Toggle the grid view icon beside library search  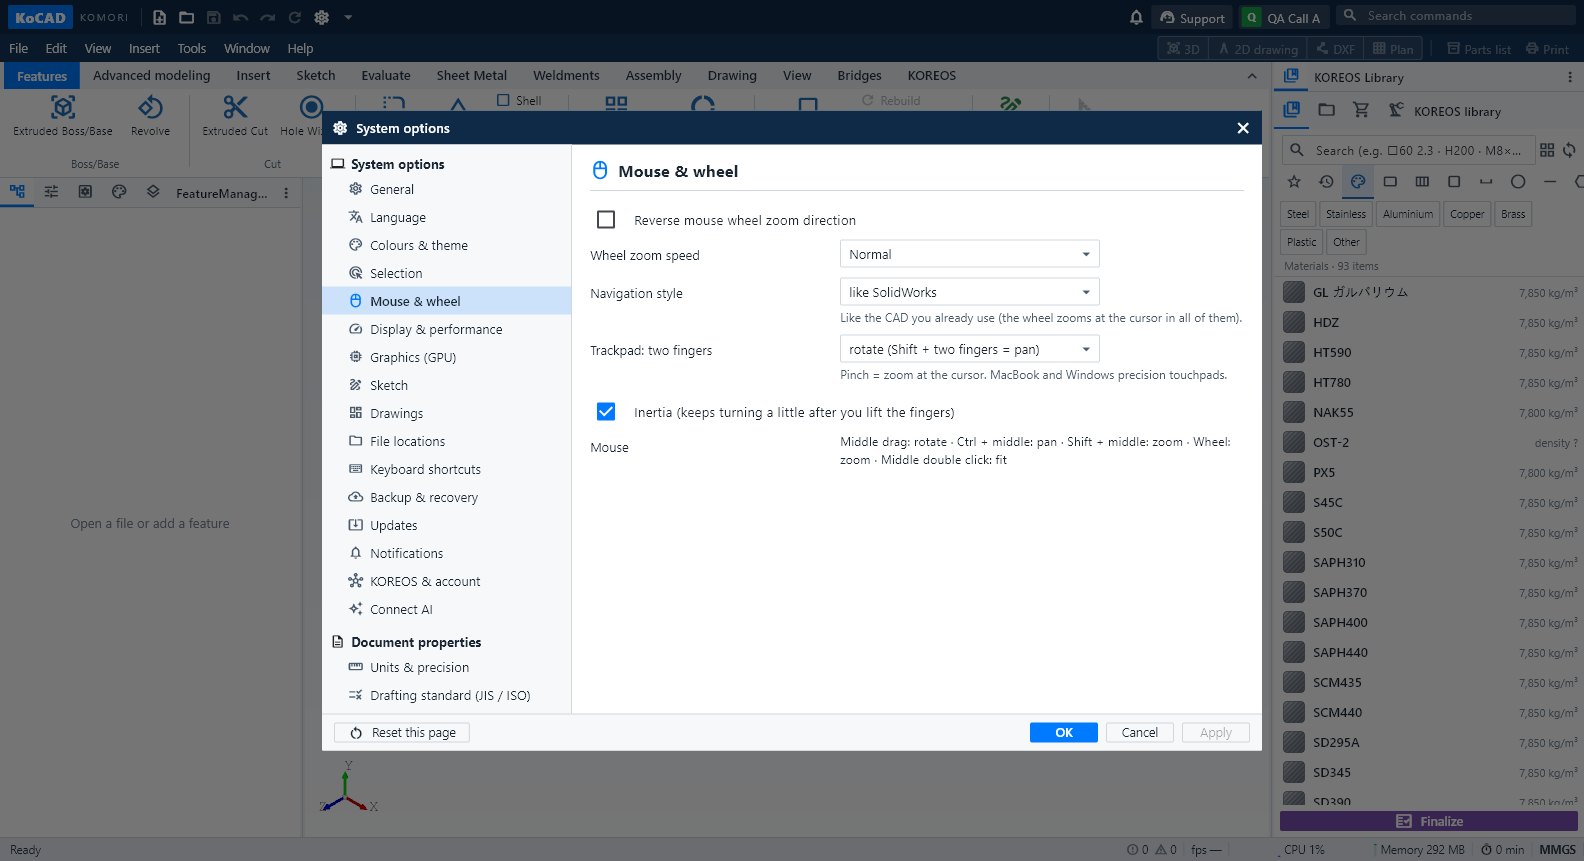click(1547, 150)
